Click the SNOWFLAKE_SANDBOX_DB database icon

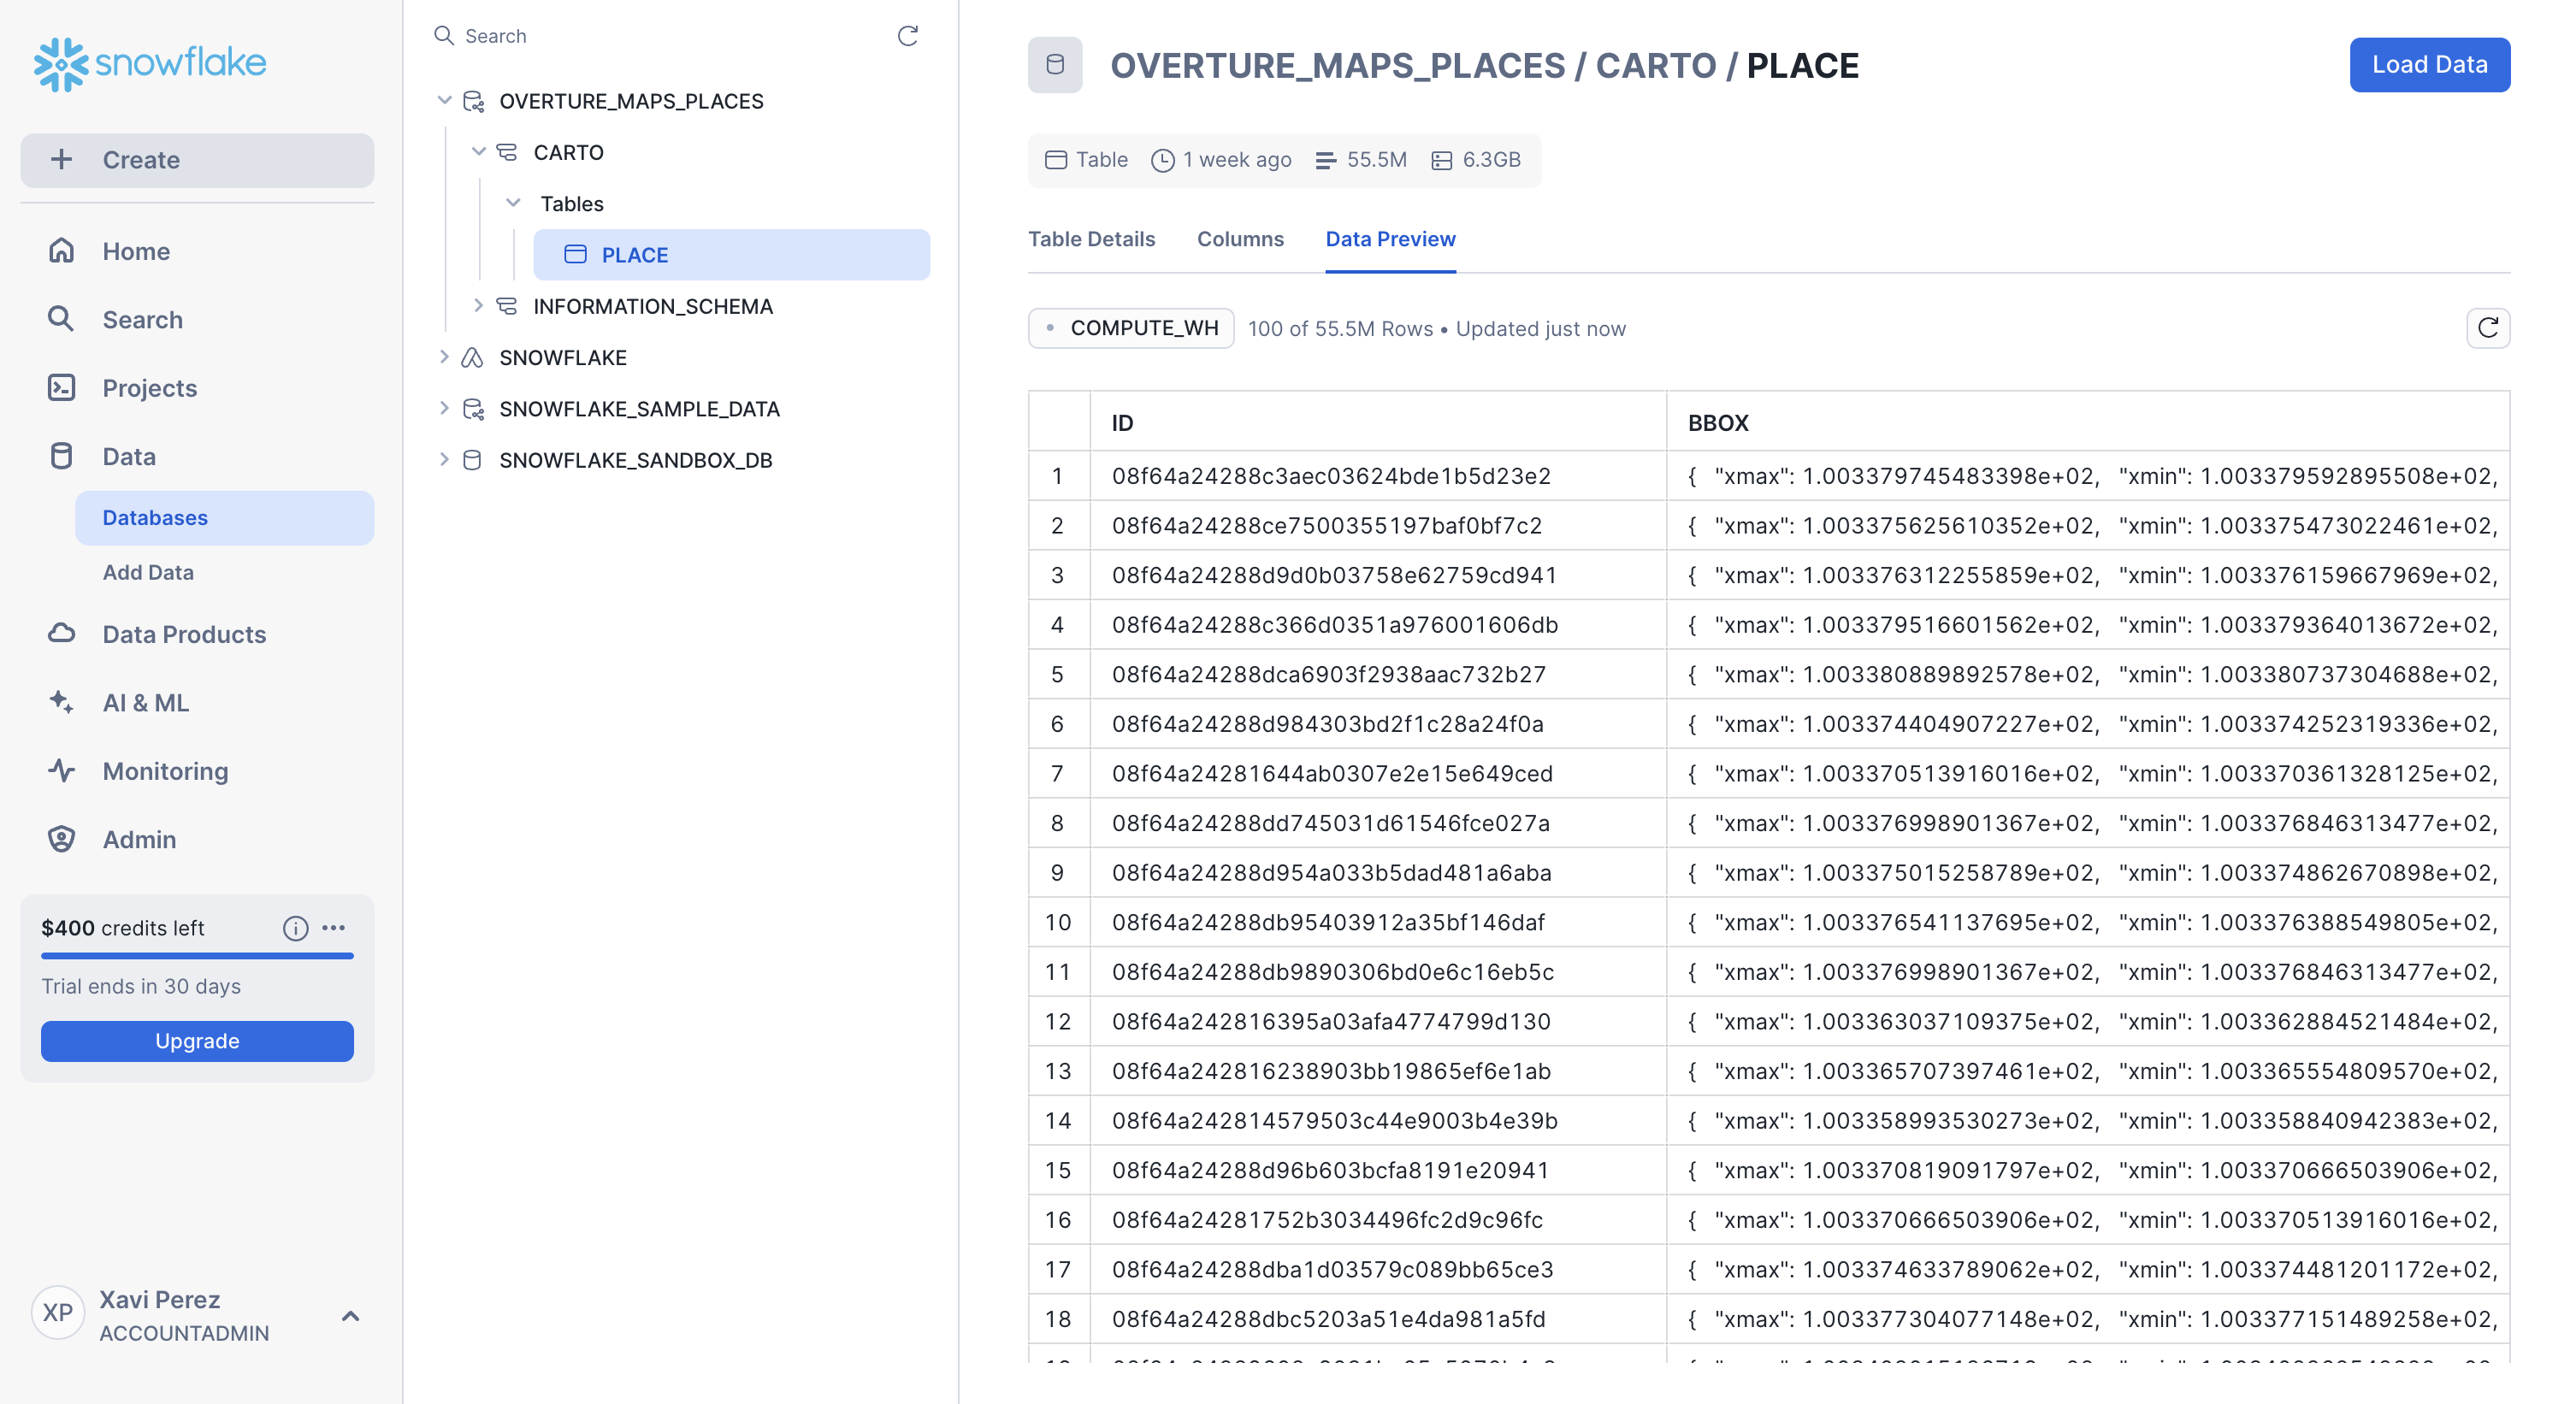472,460
